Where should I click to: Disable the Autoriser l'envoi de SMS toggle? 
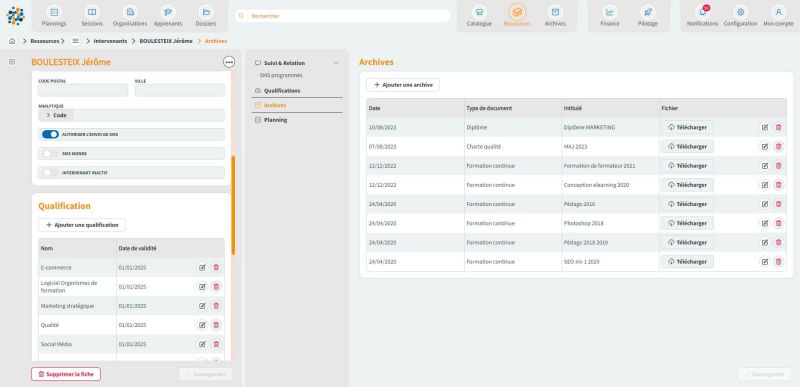click(50, 134)
